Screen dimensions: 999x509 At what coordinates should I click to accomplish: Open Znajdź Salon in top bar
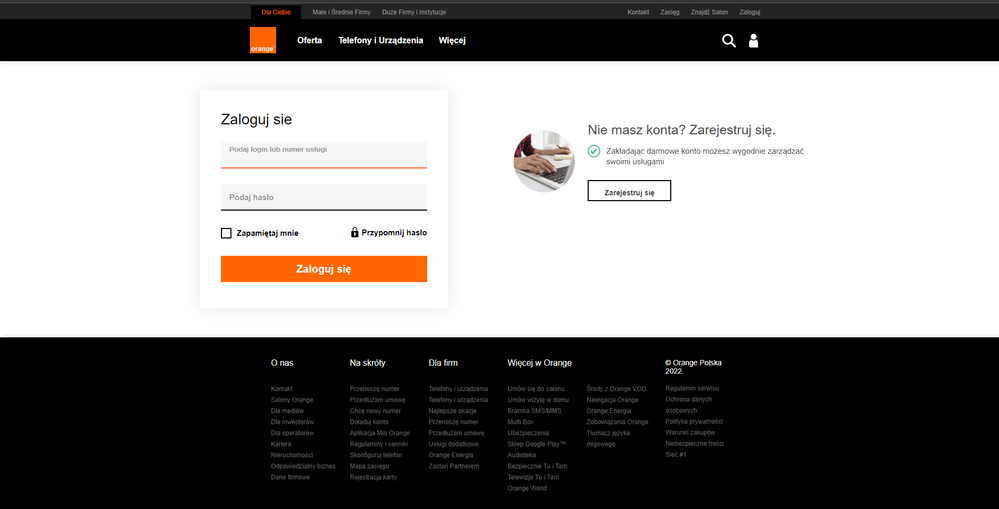click(707, 12)
